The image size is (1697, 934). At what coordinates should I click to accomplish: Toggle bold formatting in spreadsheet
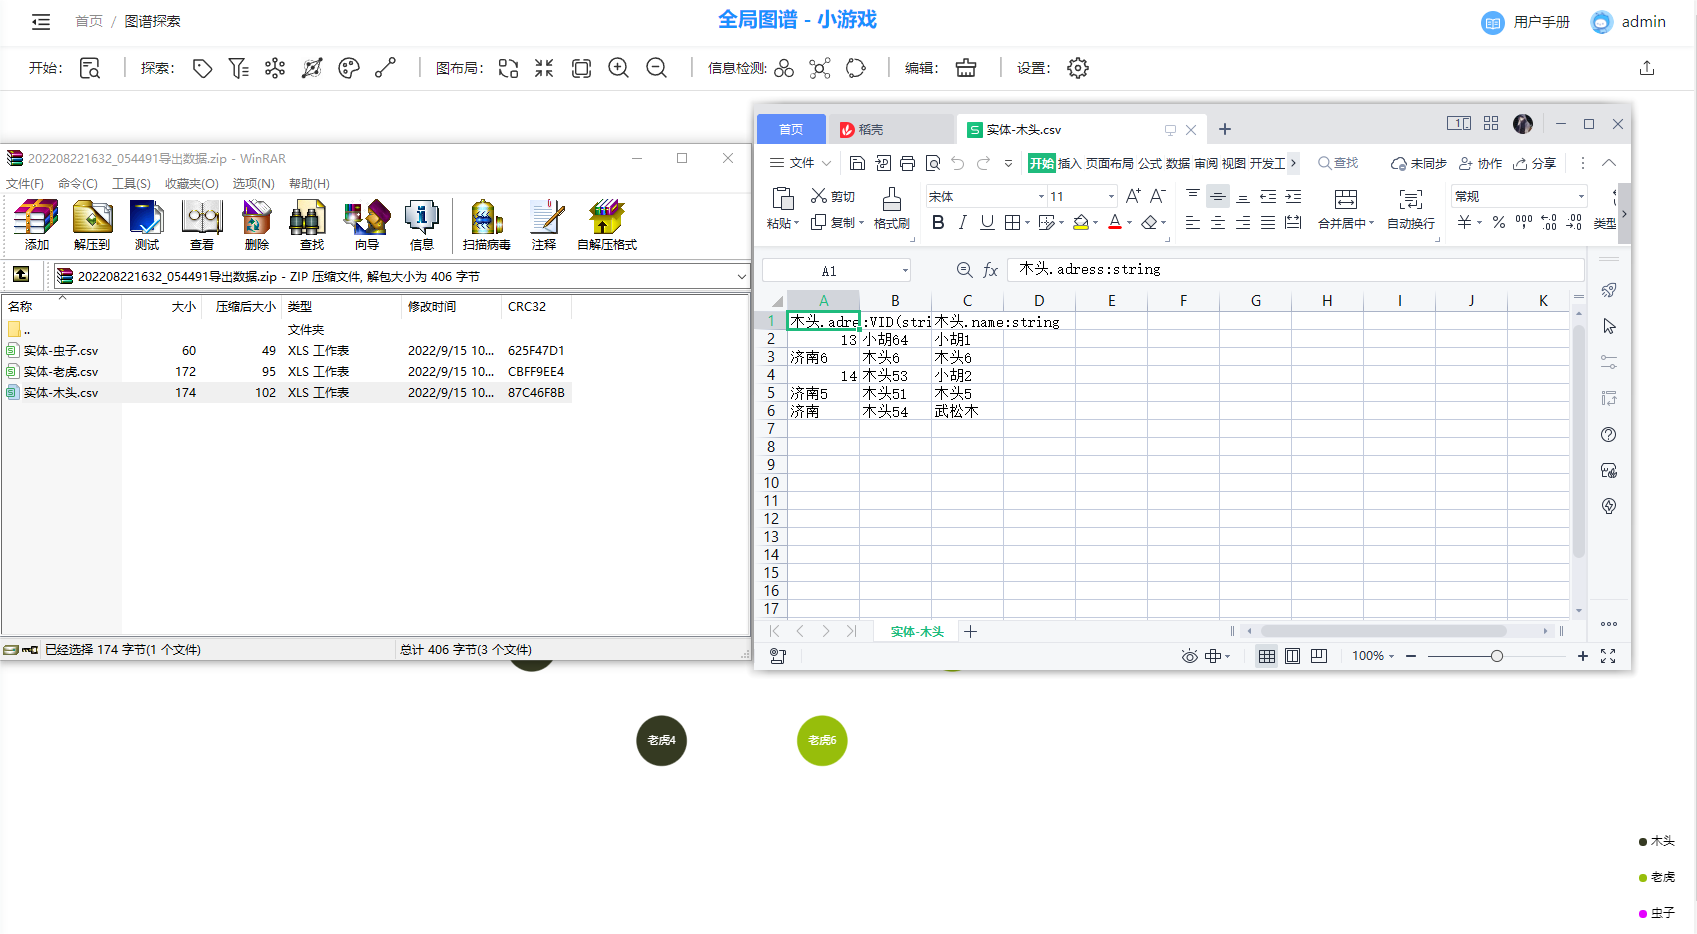coord(938,222)
